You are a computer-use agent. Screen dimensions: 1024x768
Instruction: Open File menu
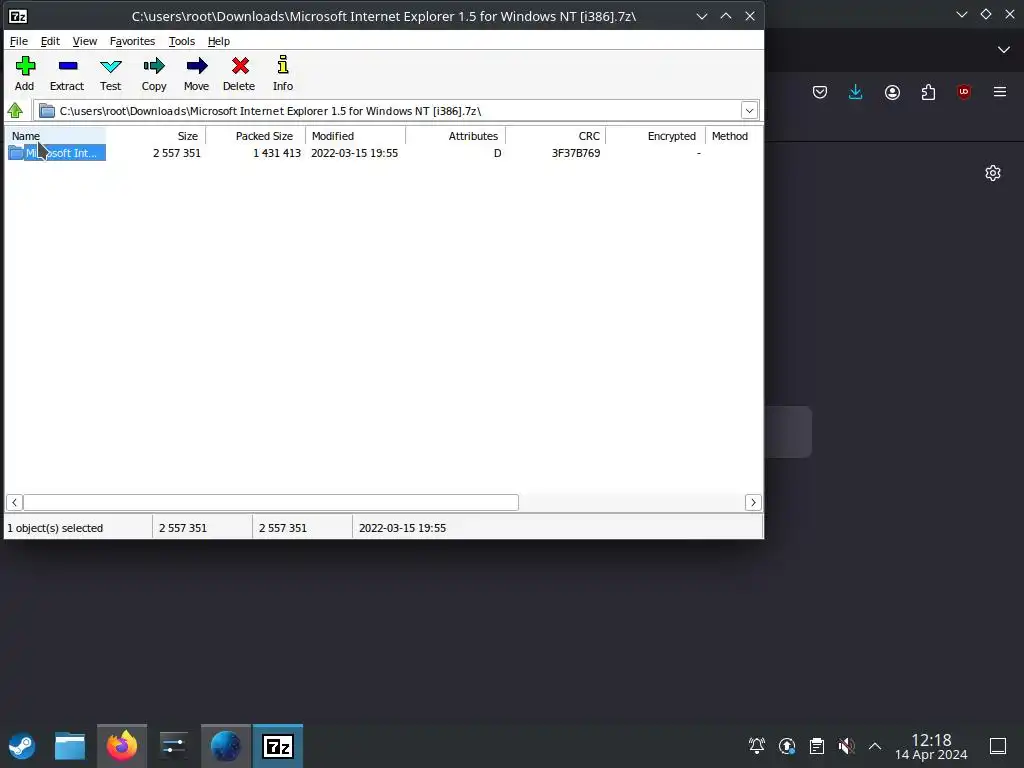tap(19, 41)
